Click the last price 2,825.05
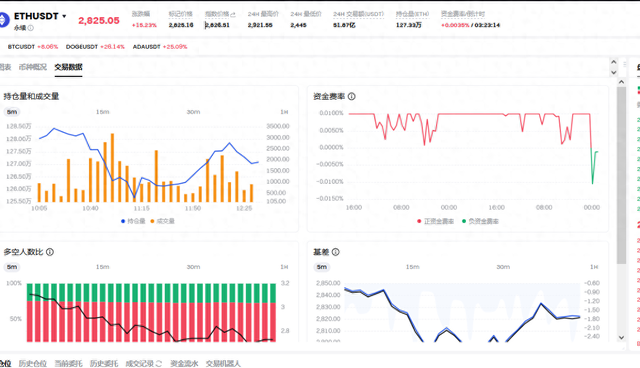 [x=99, y=20]
